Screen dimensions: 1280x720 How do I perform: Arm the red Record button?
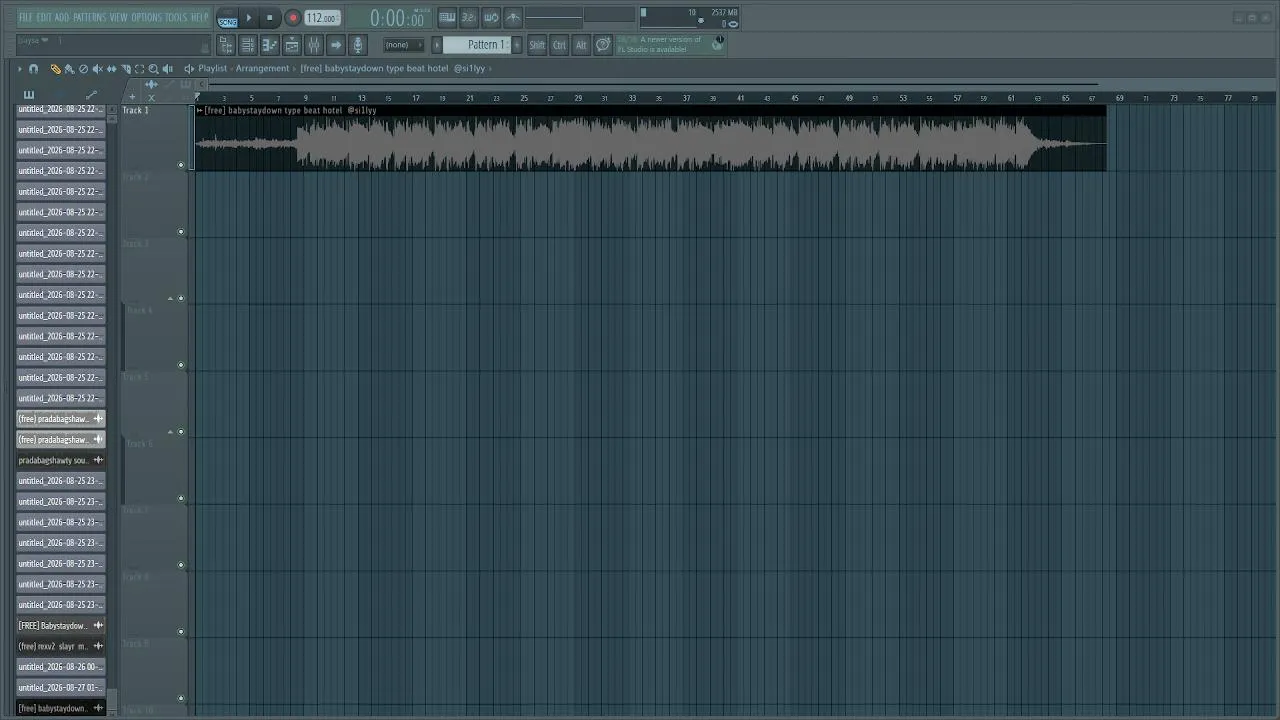tap(293, 18)
